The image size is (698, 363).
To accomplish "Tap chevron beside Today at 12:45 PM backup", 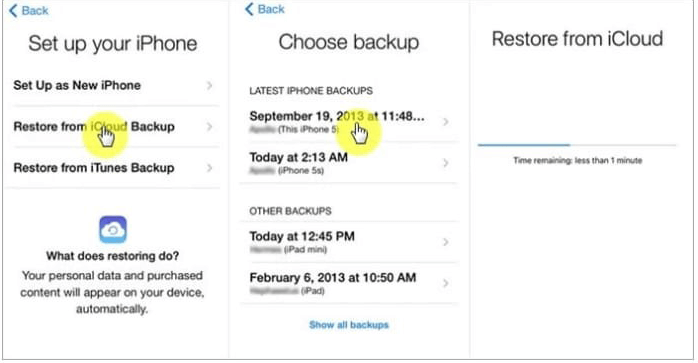I will point(446,242).
